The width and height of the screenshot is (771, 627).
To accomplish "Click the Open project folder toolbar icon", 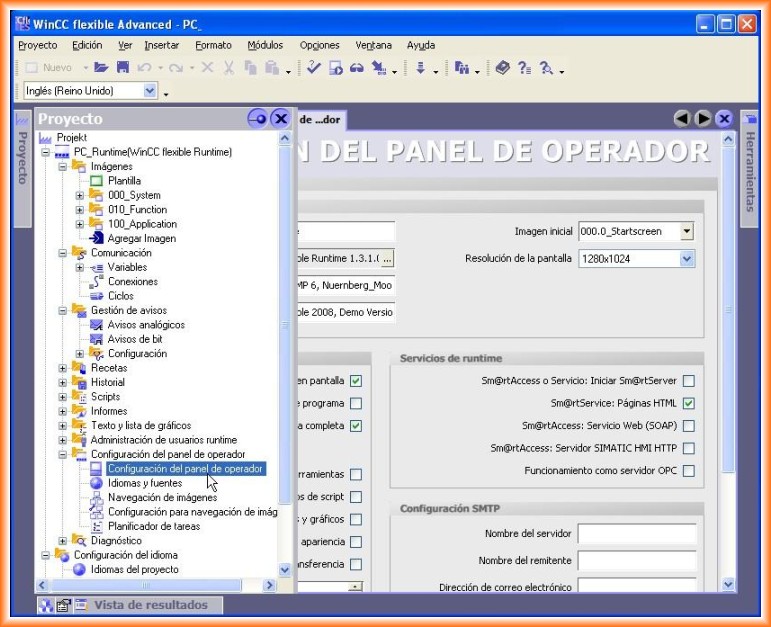I will (x=101, y=68).
